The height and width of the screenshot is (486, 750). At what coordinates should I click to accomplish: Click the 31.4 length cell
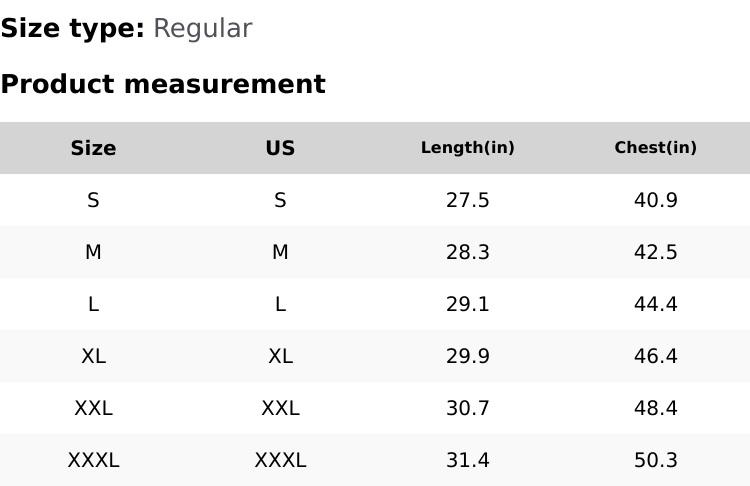tap(467, 460)
